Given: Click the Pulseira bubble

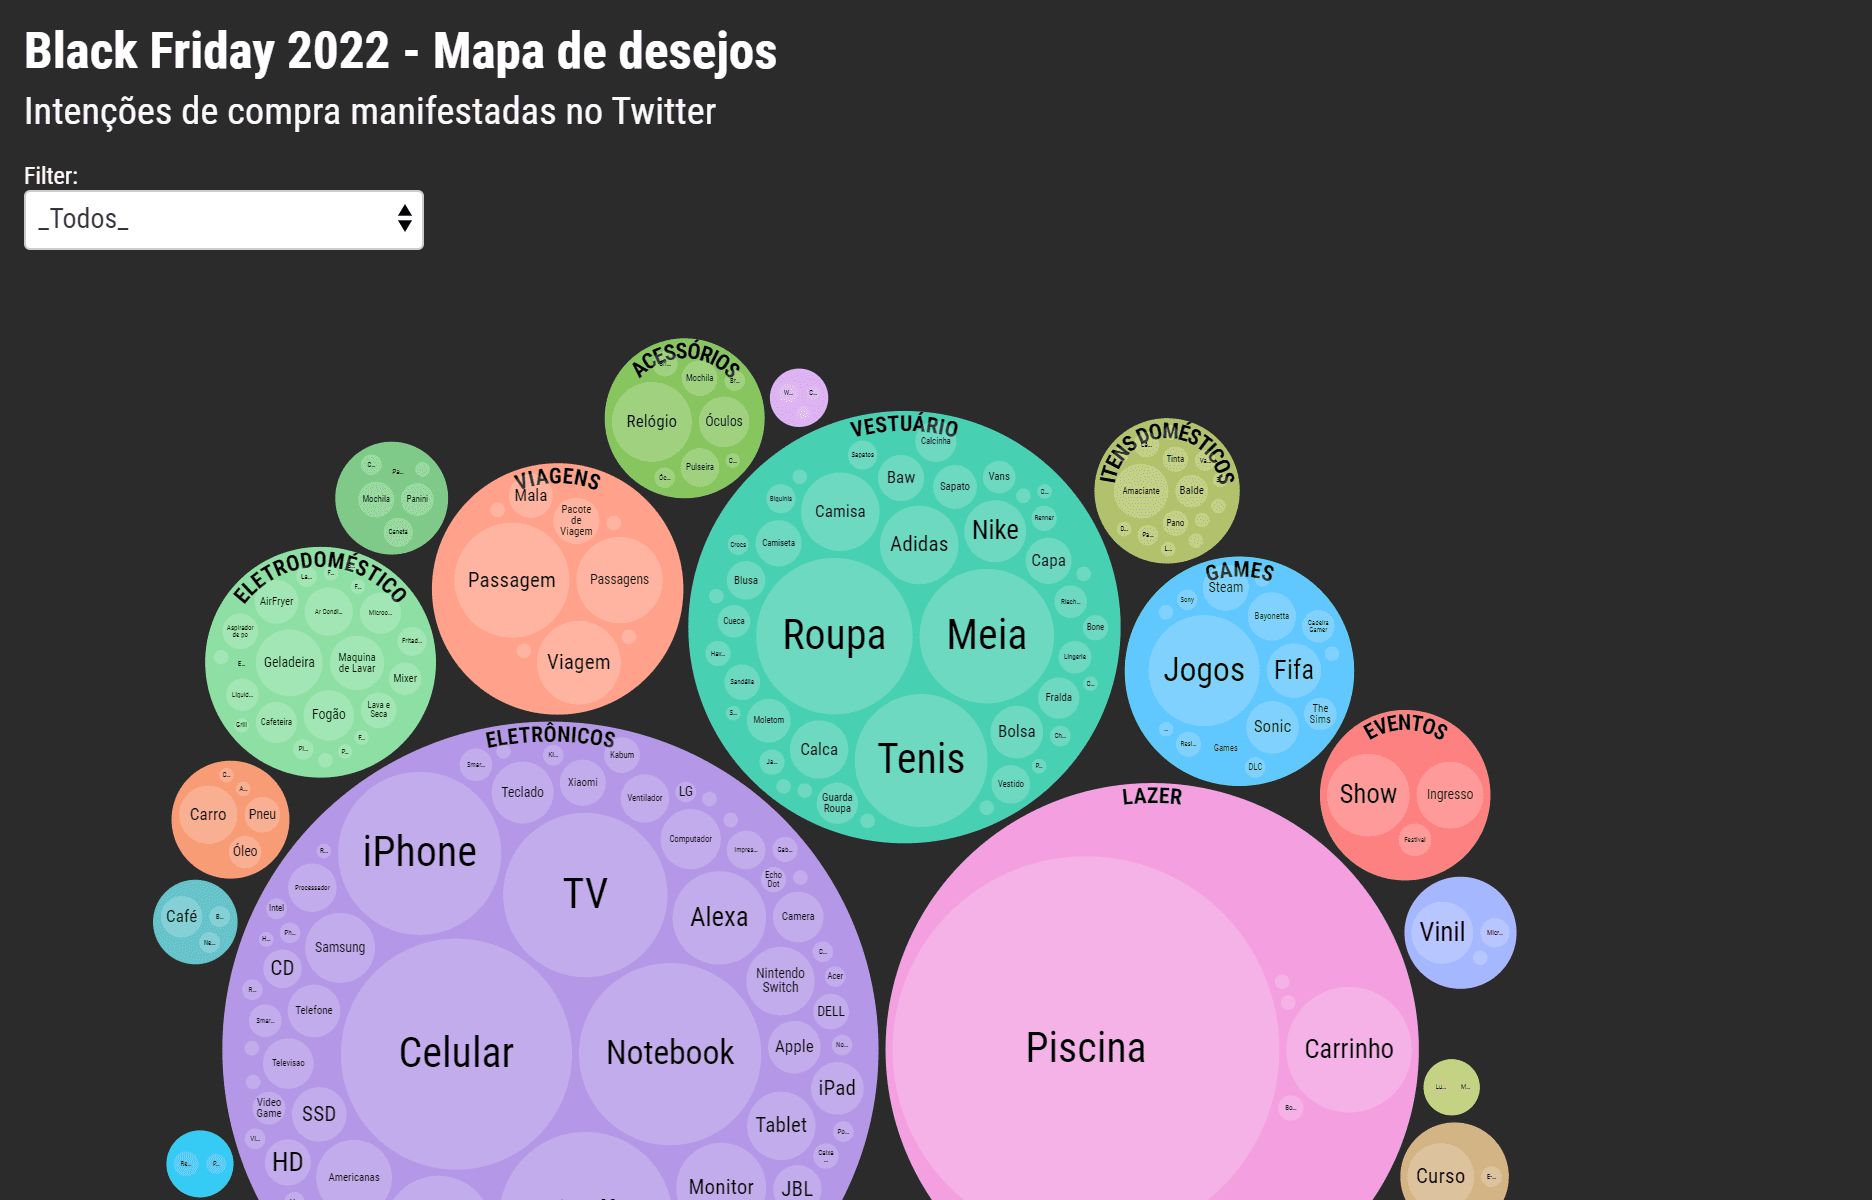Looking at the screenshot, I should [x=700, y=467].
